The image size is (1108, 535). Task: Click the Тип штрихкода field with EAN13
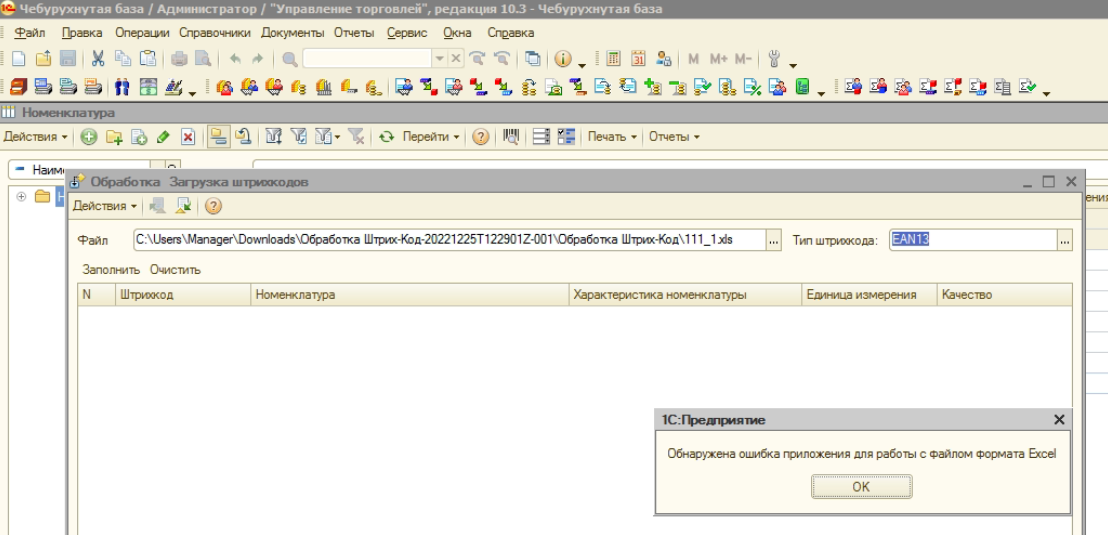point(968,240)
